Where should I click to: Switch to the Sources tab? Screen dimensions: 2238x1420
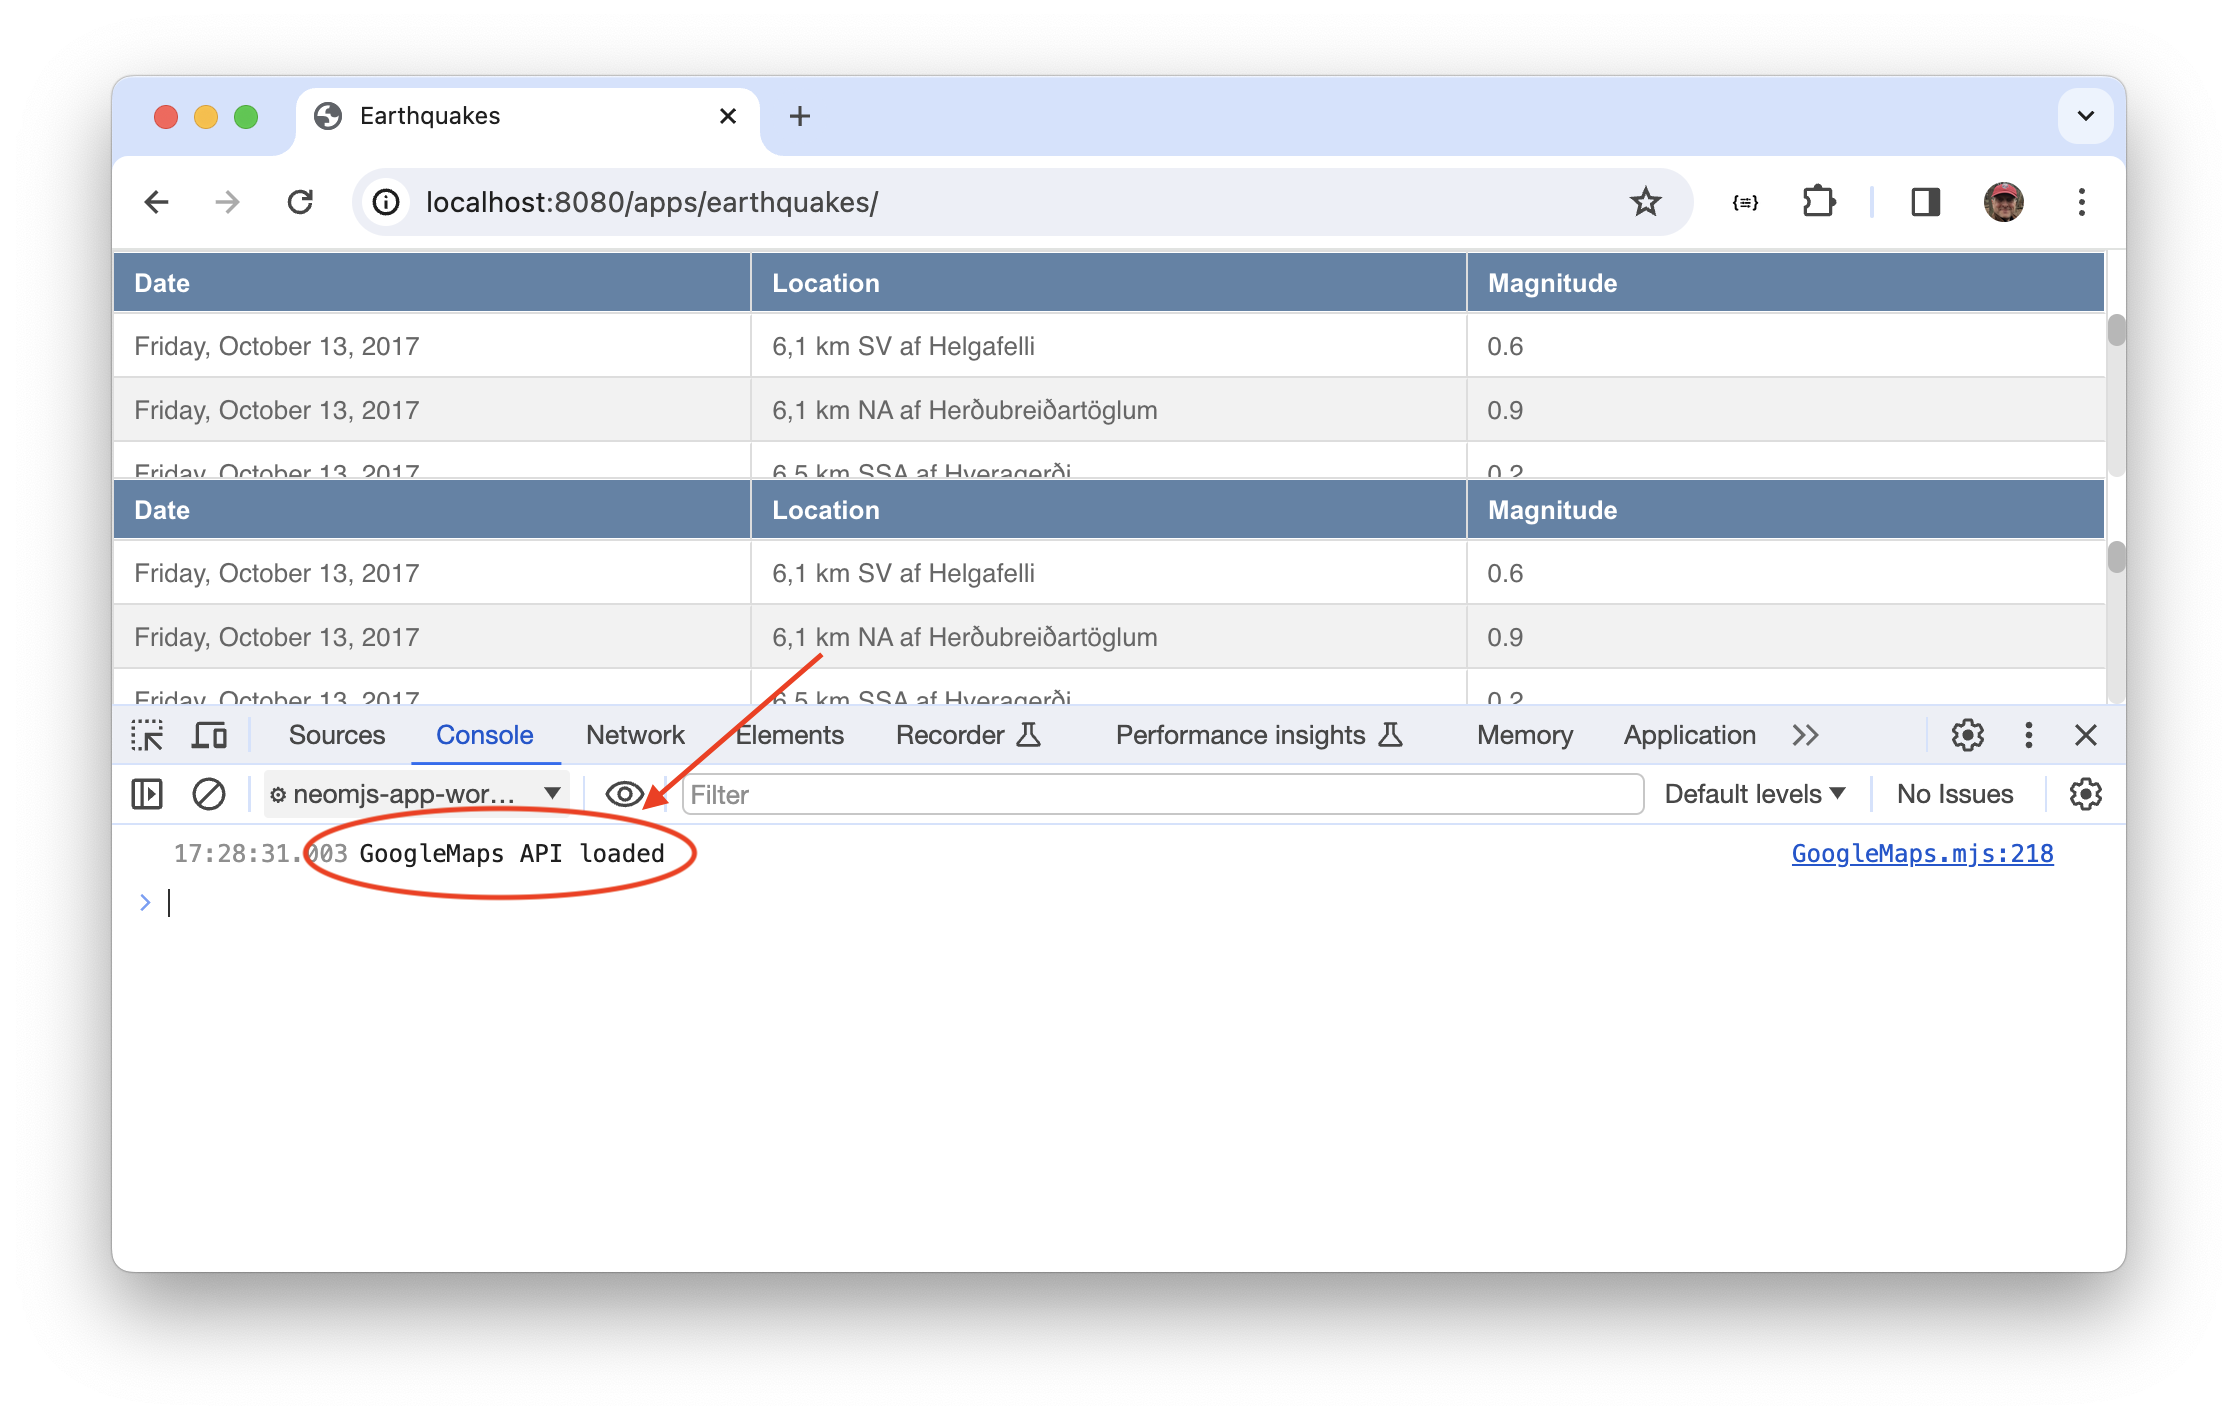[x=336, y=736]
